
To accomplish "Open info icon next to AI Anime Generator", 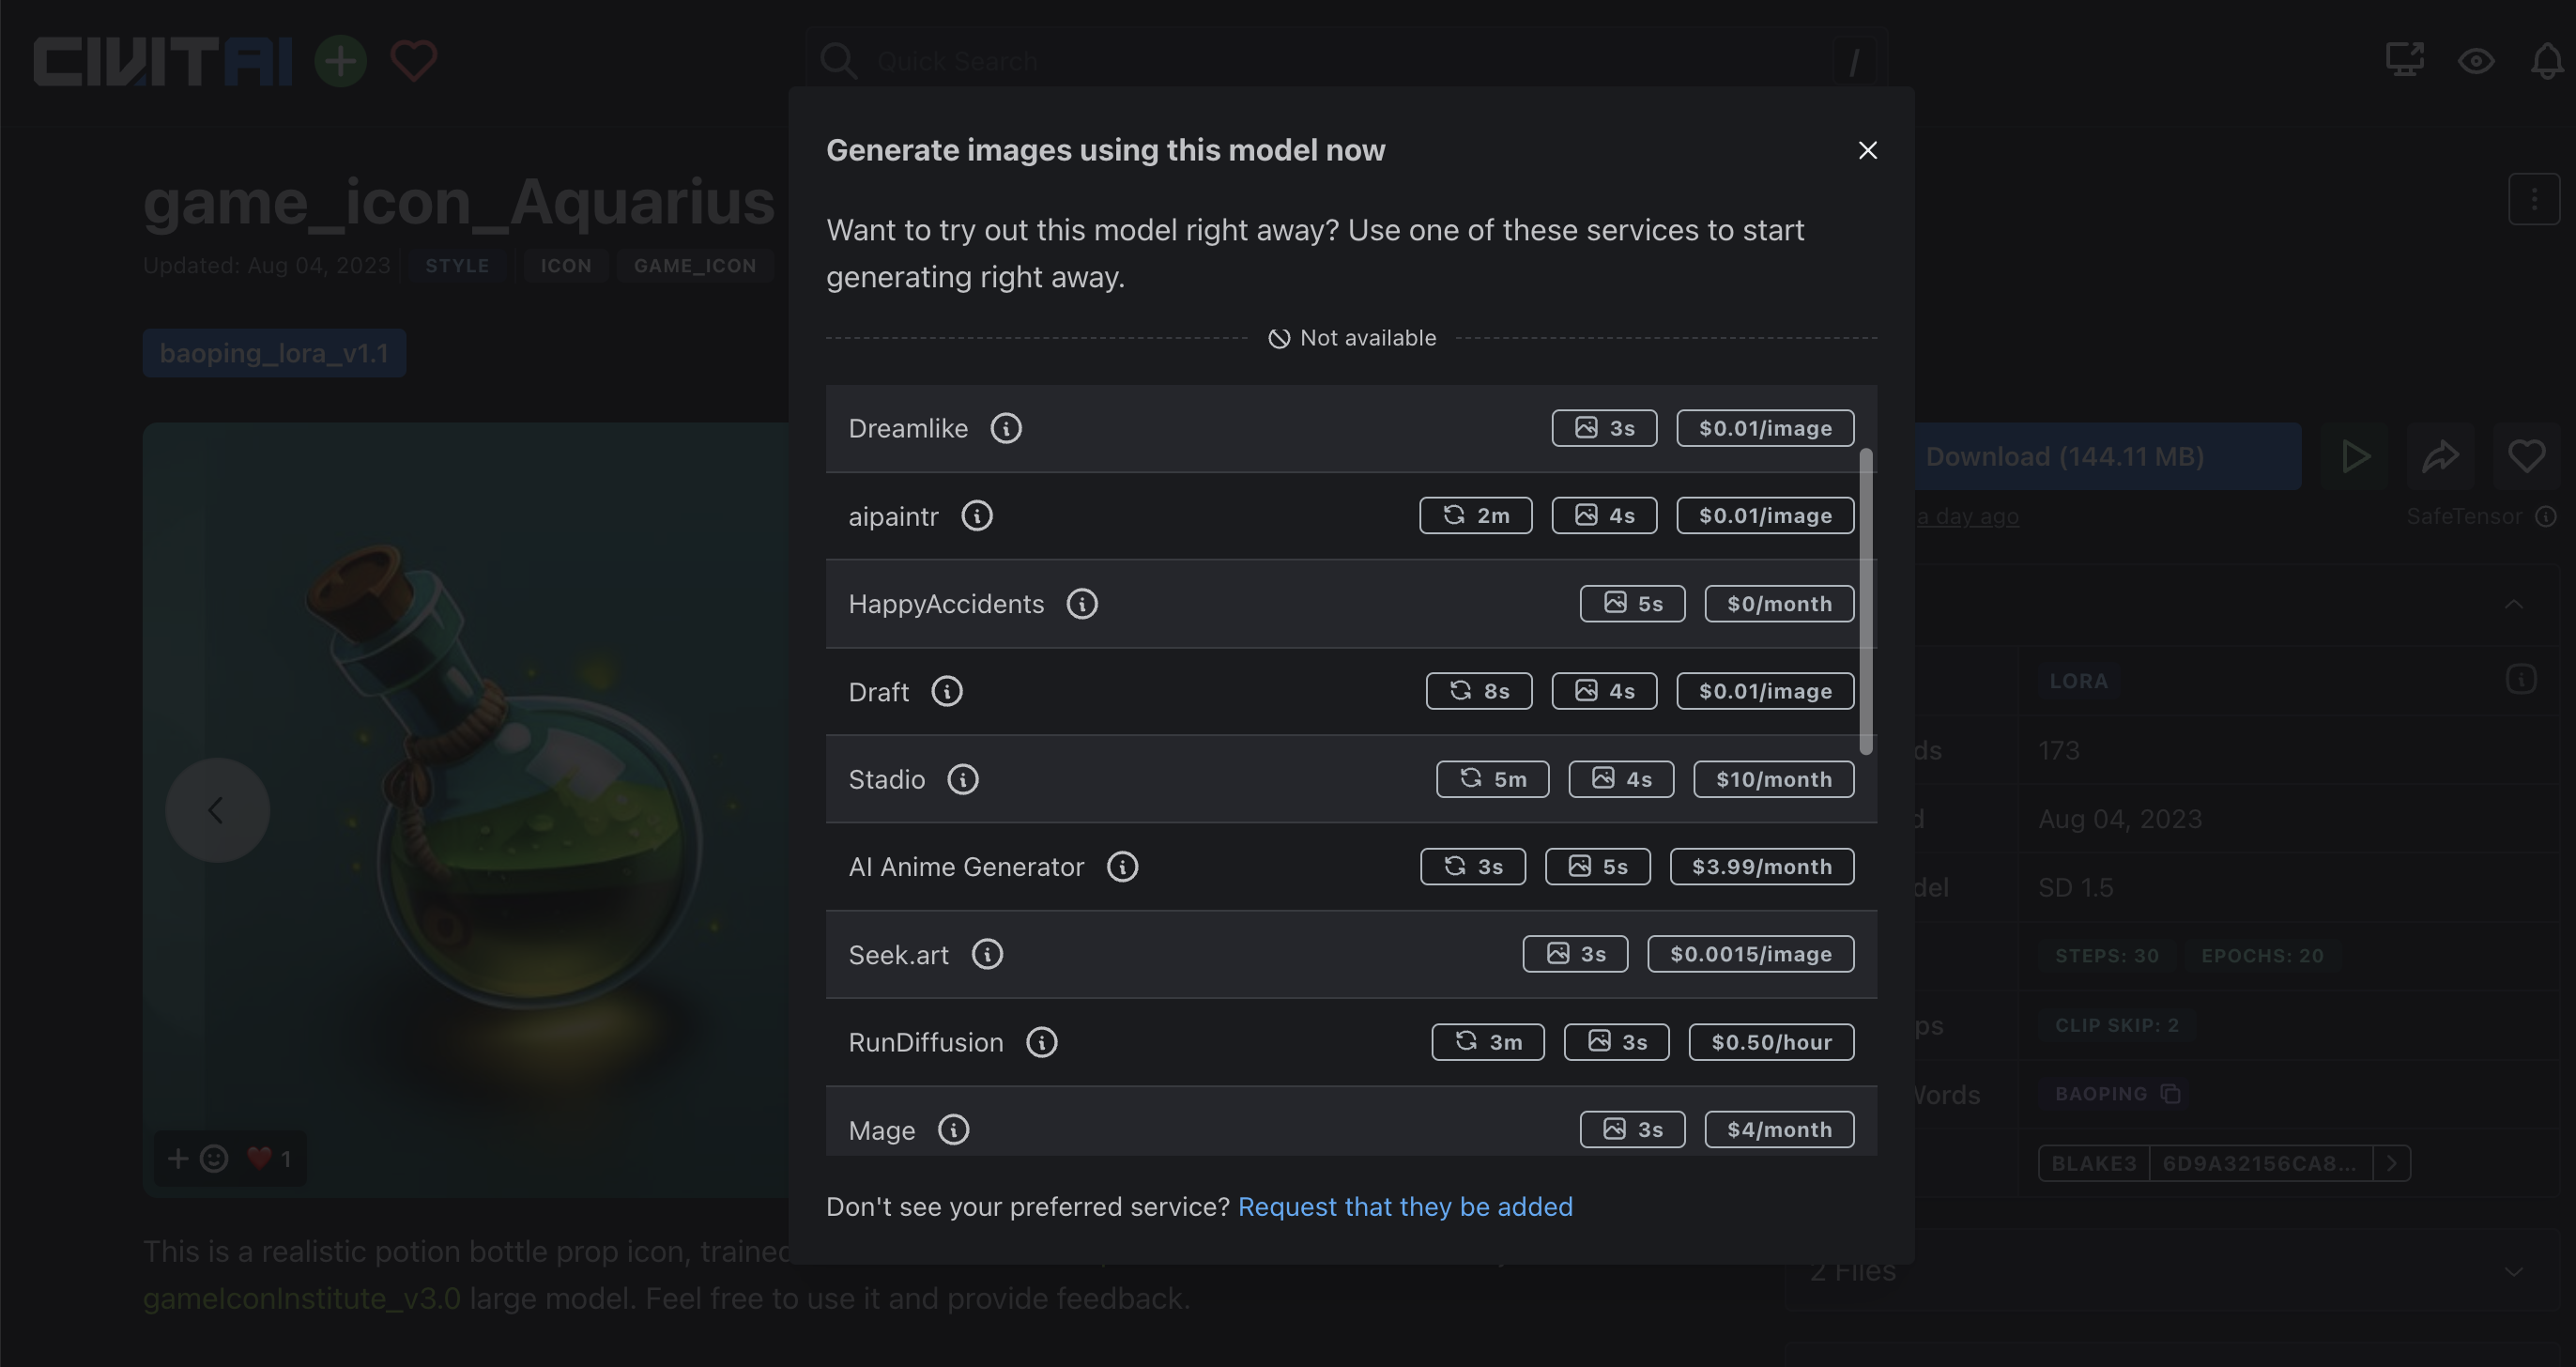I will pos(1122,867).
